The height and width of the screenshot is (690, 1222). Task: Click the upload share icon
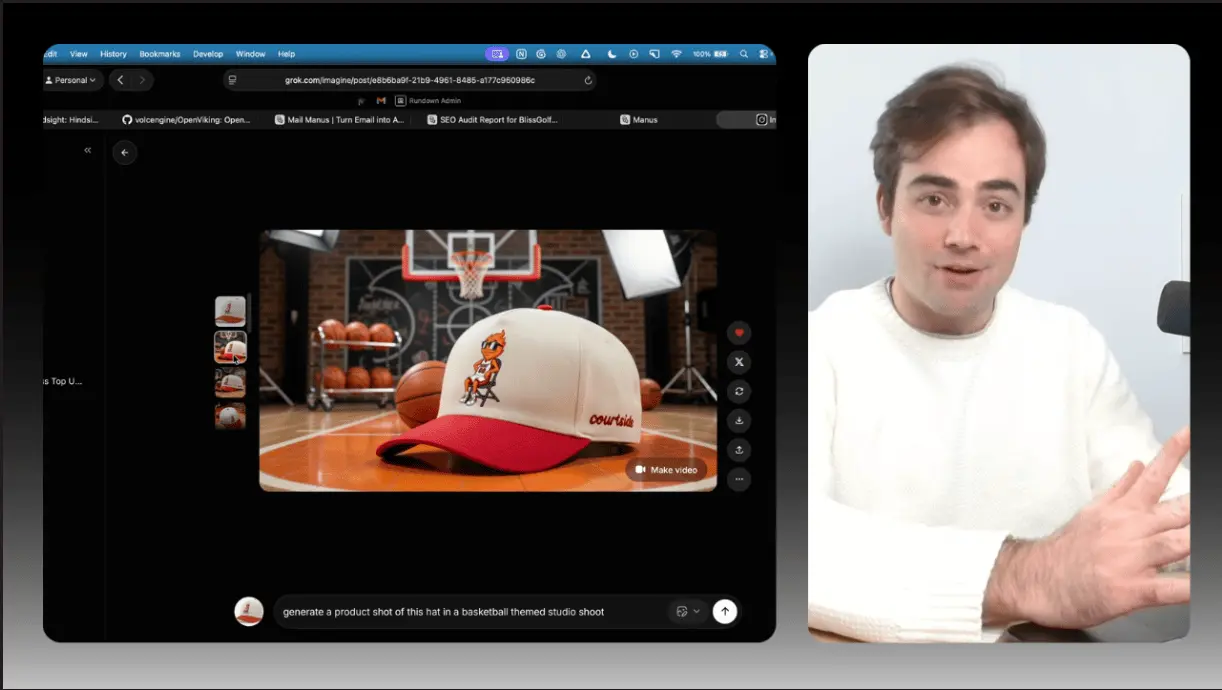[x=739, y=450]
